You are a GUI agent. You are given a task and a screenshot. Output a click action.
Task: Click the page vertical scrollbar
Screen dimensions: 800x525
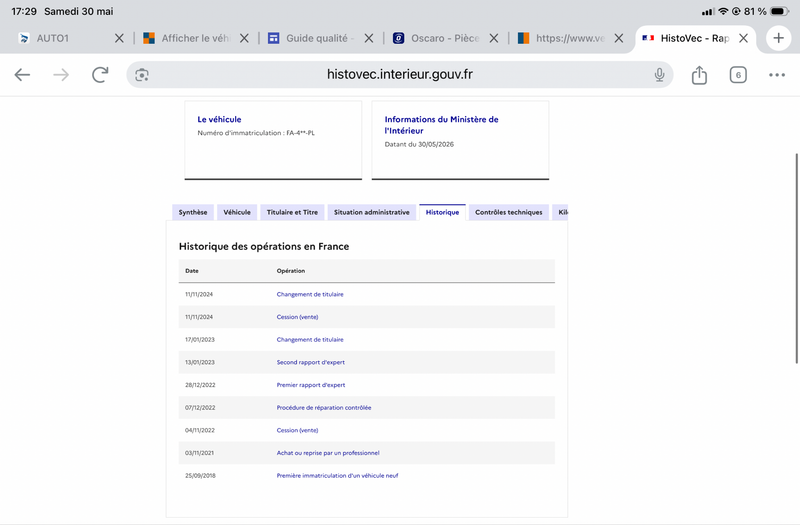(x=796, y=258)
